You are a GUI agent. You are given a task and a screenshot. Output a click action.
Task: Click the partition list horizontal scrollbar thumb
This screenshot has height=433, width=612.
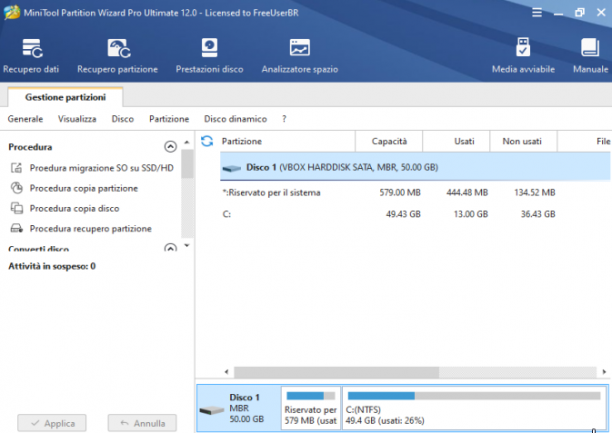[336, 372]
